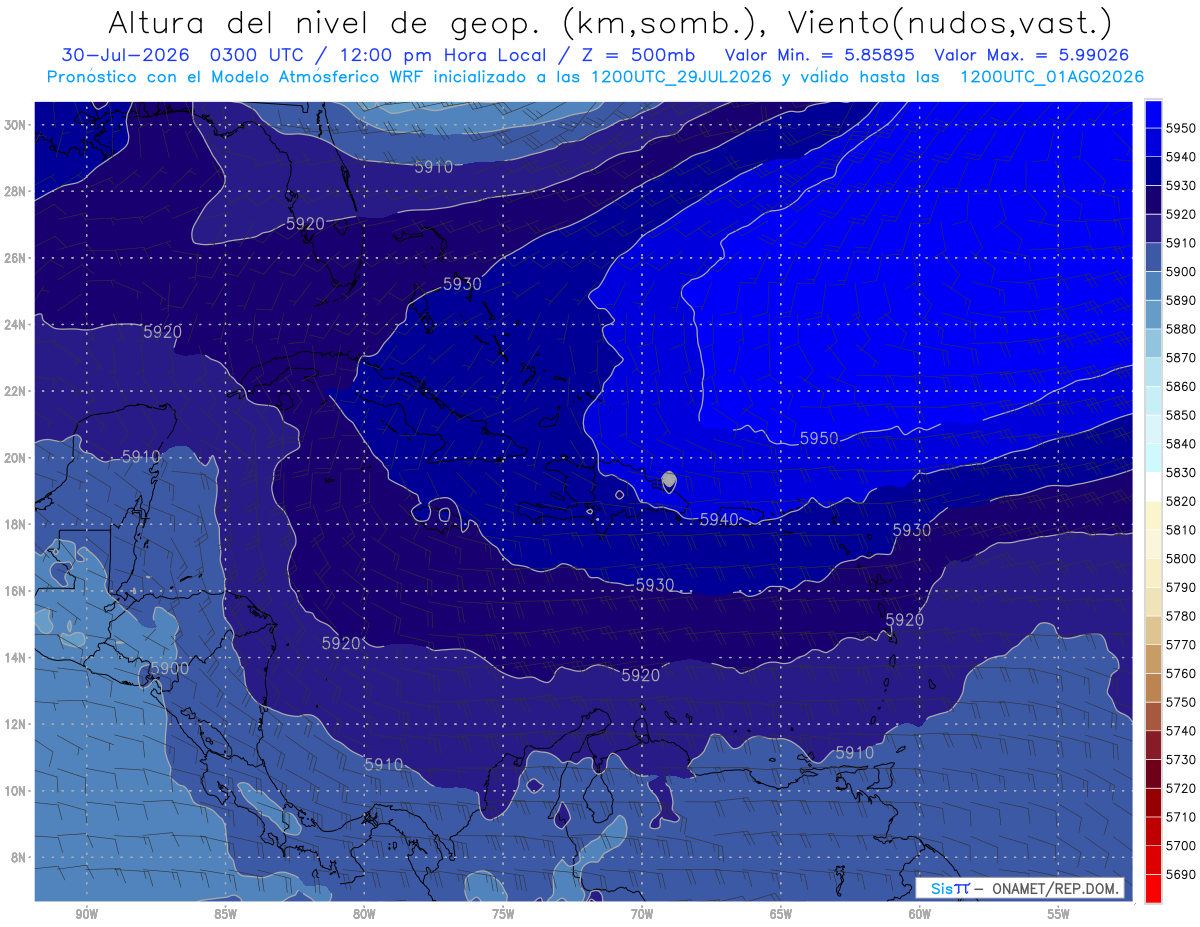Click the 20N latitude label
The width and height of the screenshot is (1200, 927).
[x=15, y=458]
